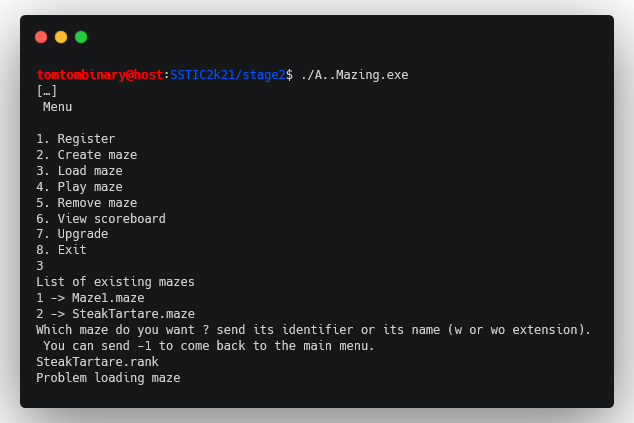Select the '5. Remove maze' menu line
The image size is (634, 423).
pyautogui.click(x=87, y=203)
